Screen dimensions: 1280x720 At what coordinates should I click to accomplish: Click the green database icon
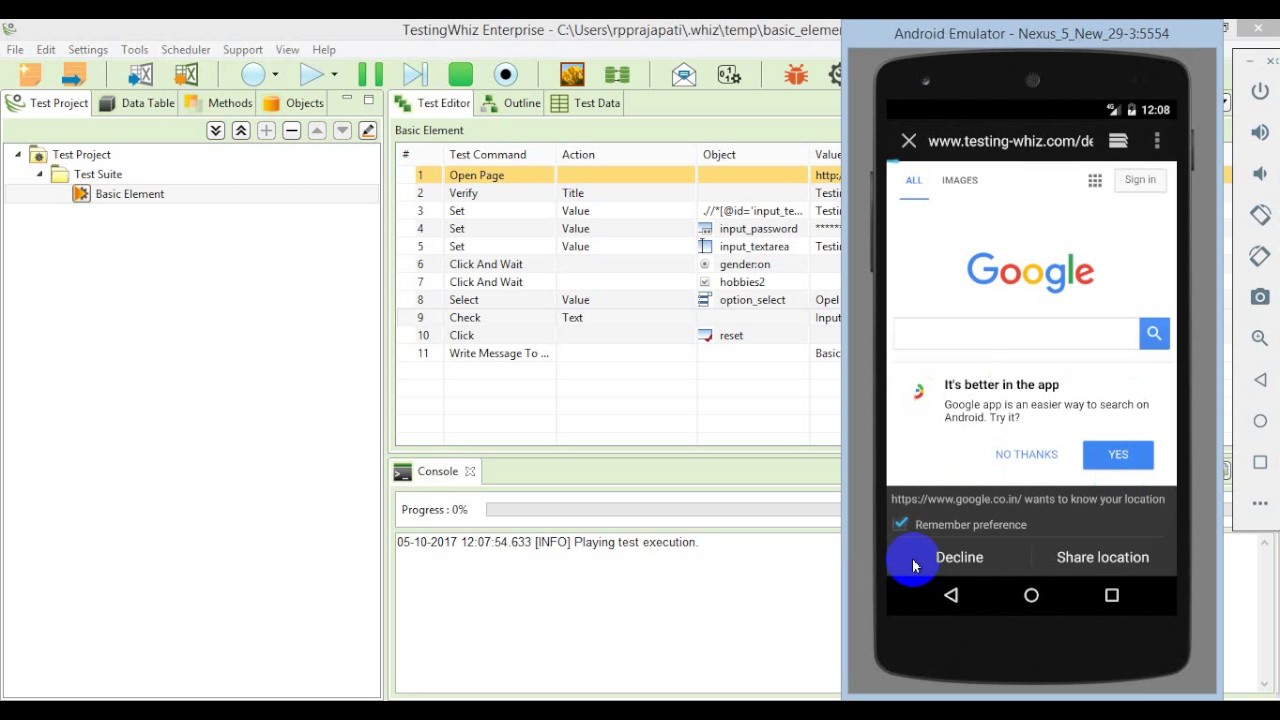[617, 74]
